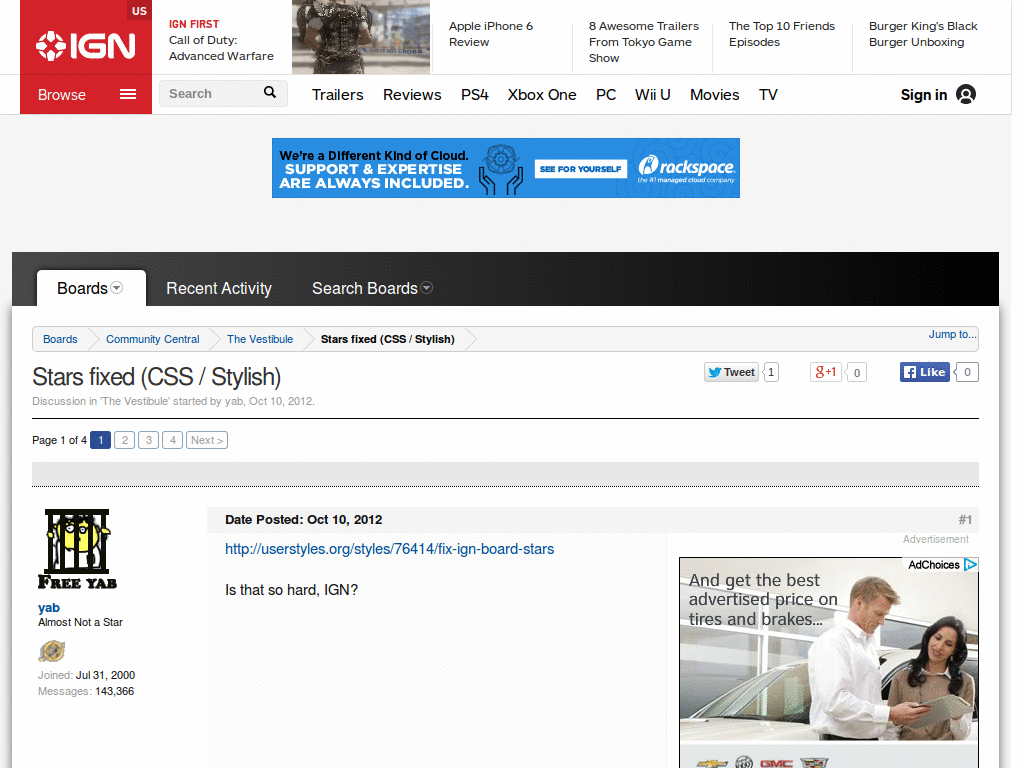Viewport: 1024px width, 768px height.
Task: Open the Jump to... menu
Action: [x=951, y=335]
